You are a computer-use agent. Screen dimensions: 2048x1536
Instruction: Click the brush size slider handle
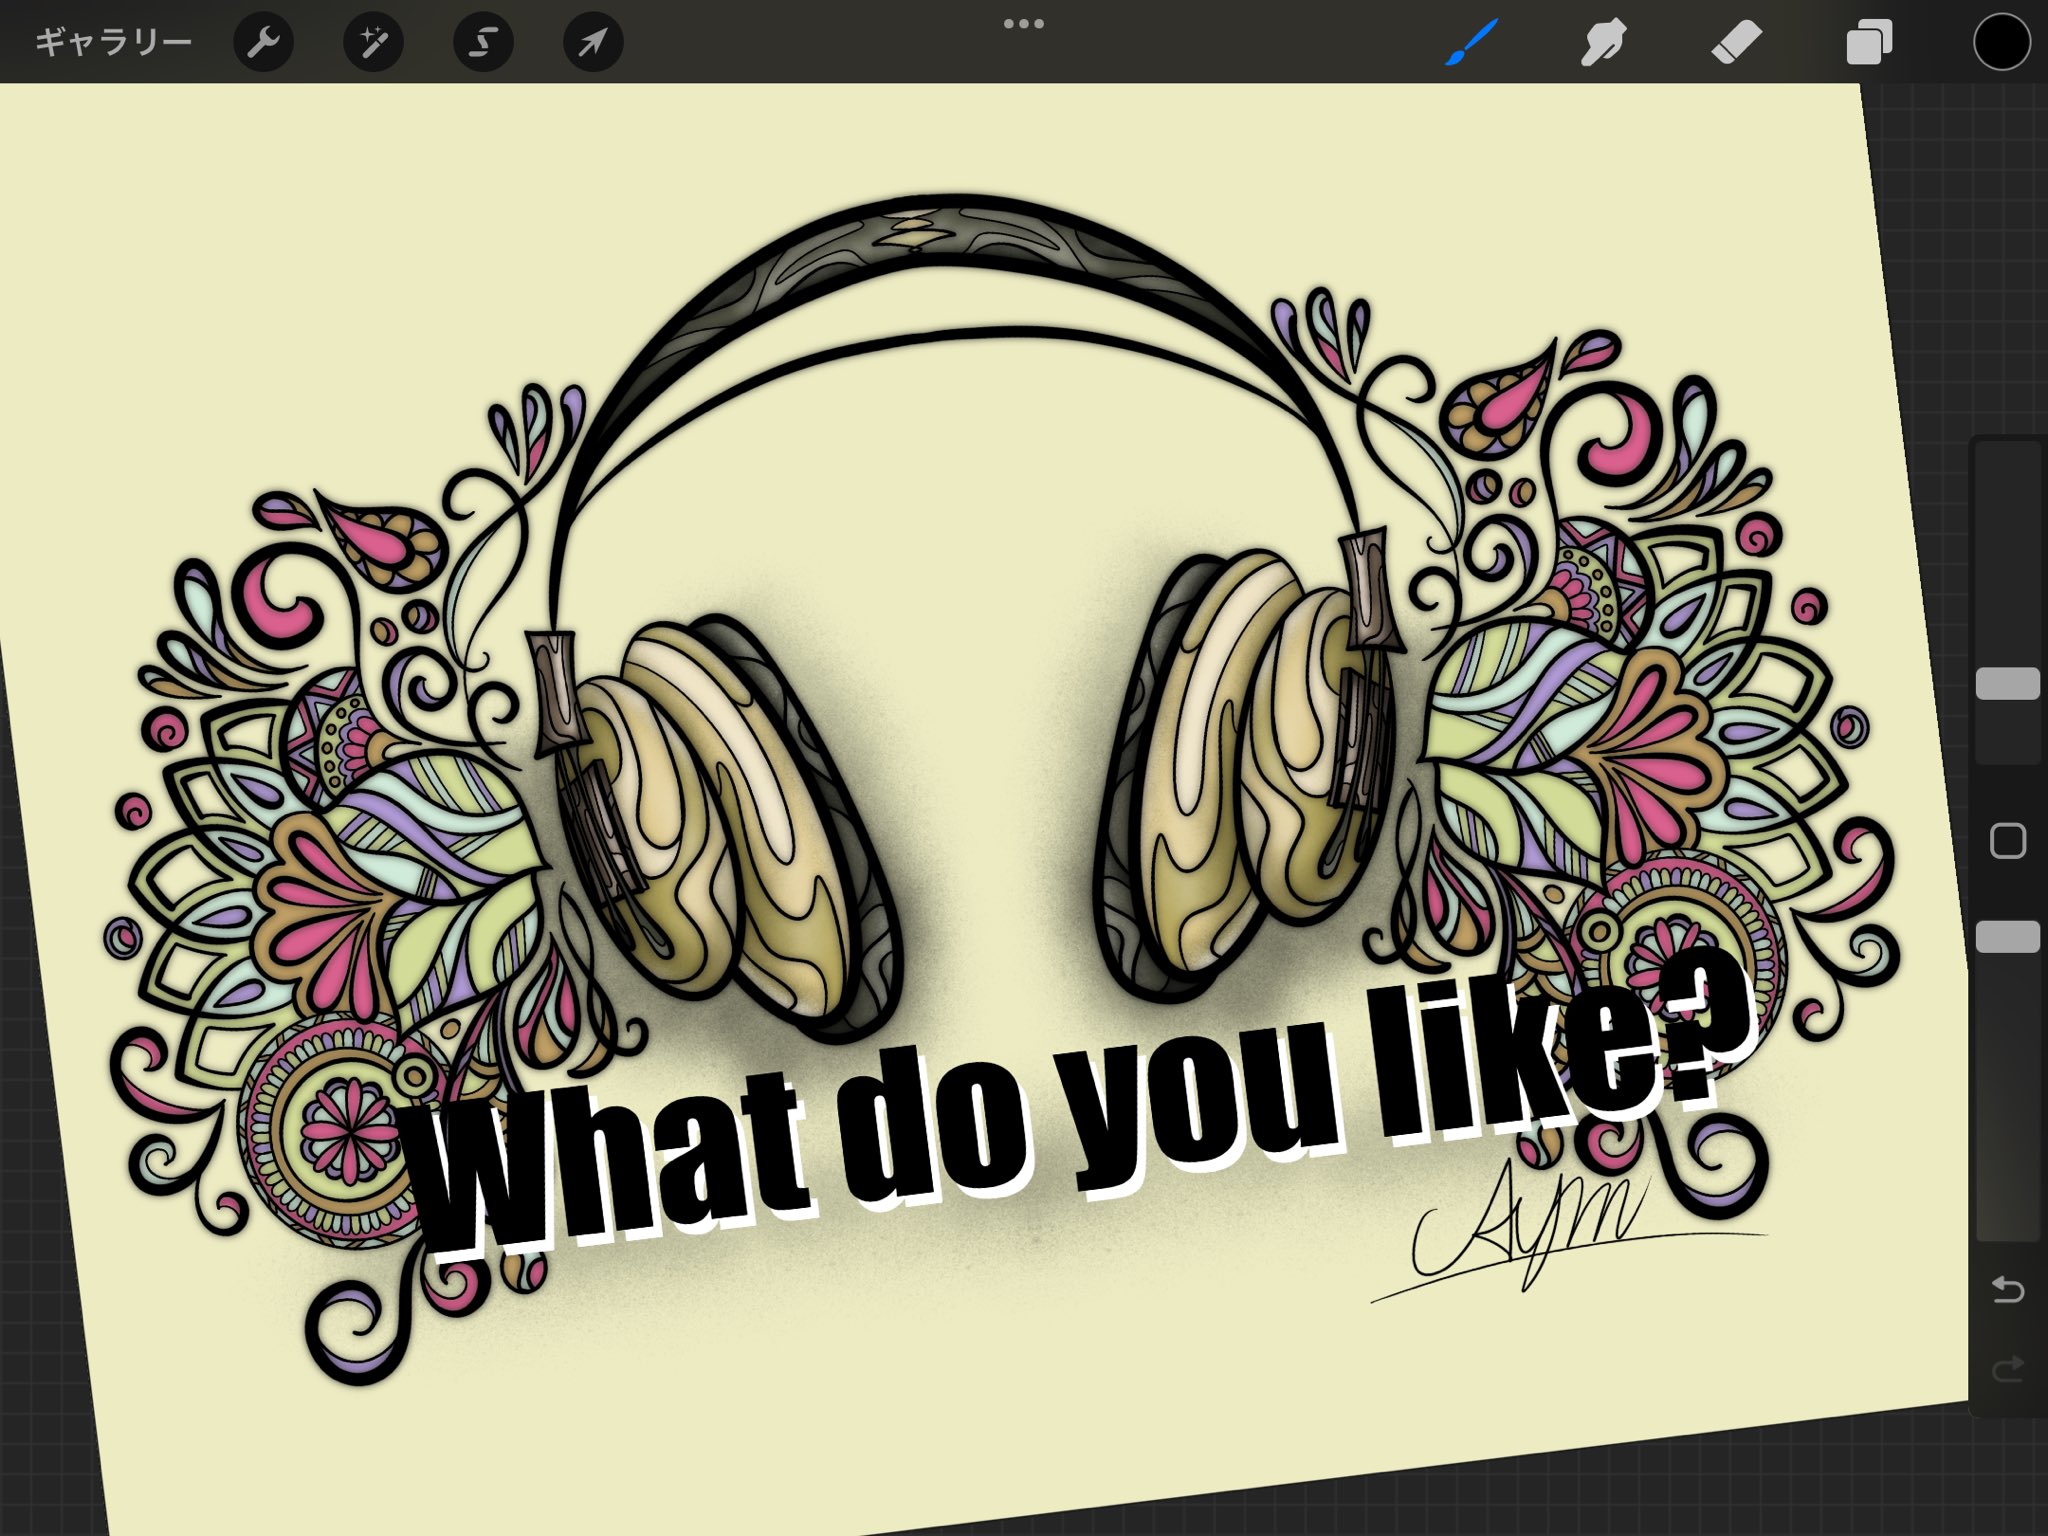point(2007,684)
